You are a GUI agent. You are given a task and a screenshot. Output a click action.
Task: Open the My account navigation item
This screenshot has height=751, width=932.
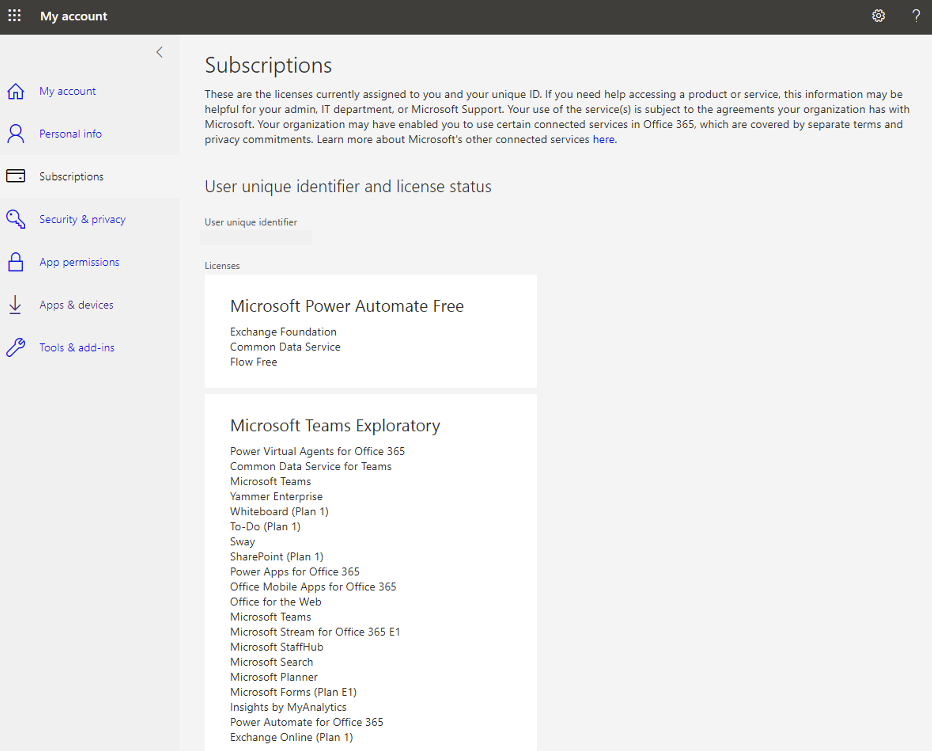pos(67,91)
